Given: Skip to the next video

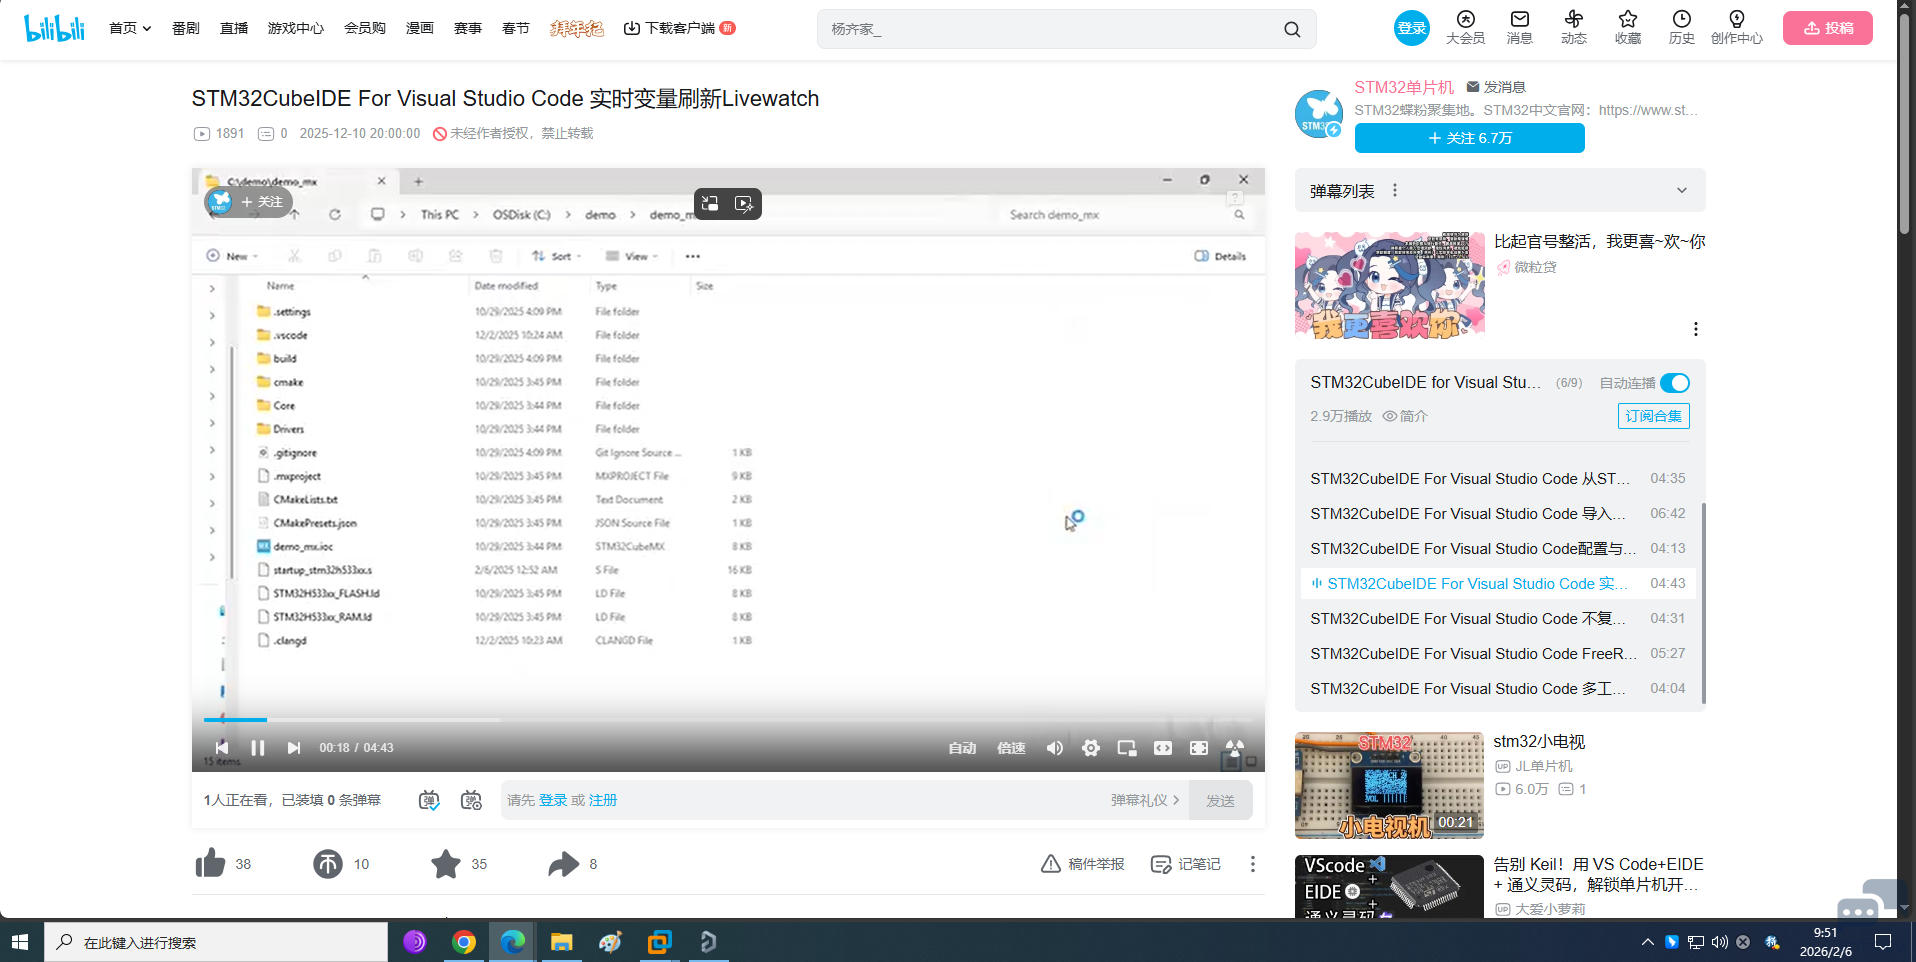Looking at the screenshot, I should (x=293, y=748).
